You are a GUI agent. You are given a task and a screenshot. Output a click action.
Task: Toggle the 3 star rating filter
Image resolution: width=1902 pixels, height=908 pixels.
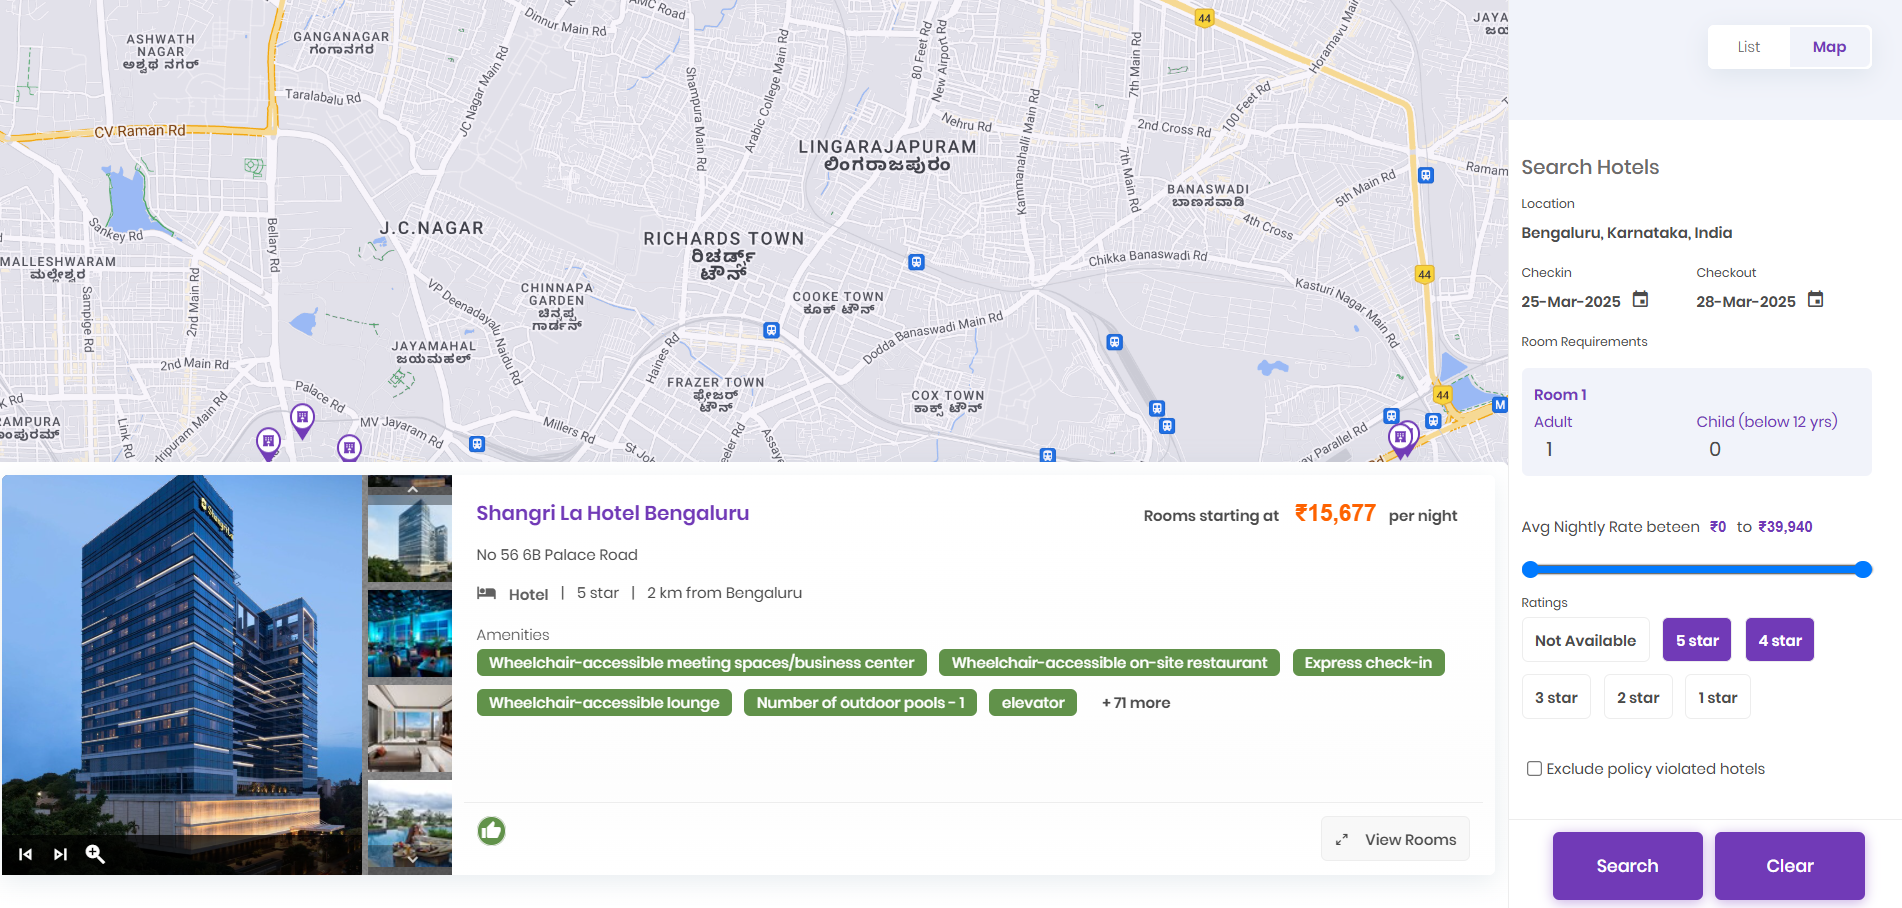[1556, 697]
